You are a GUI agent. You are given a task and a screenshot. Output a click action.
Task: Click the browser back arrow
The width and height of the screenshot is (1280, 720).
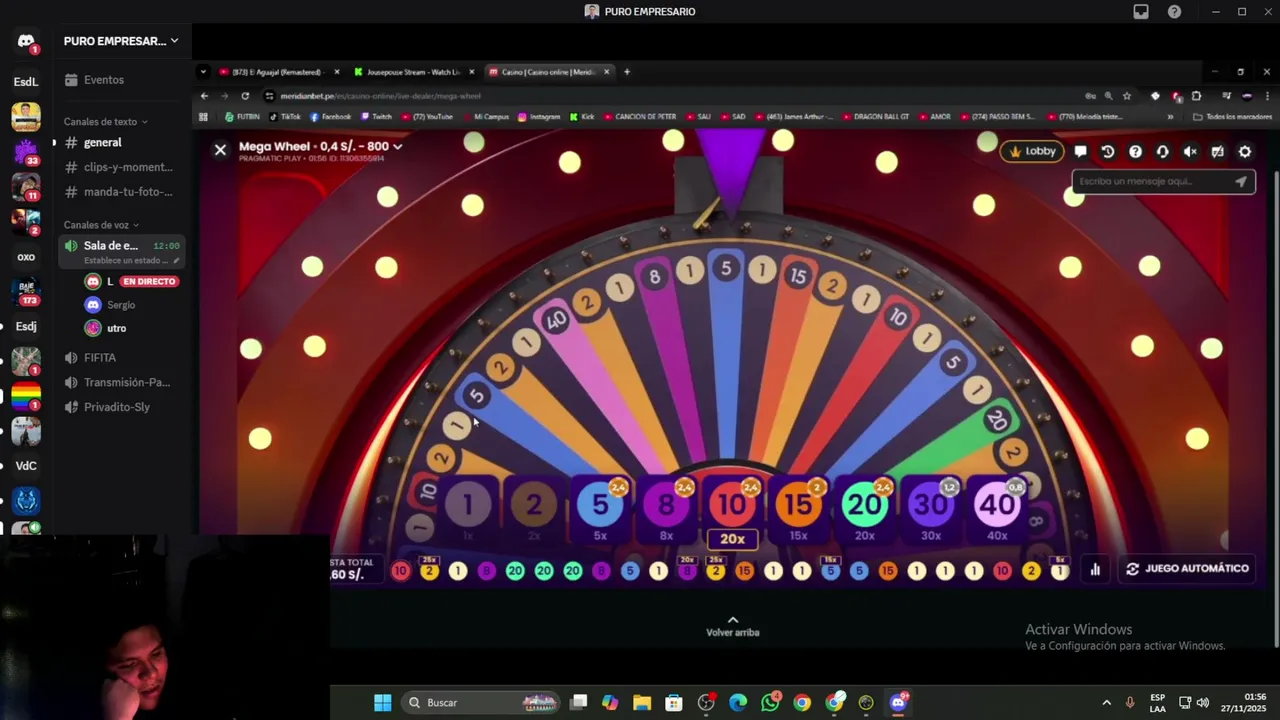204,96
